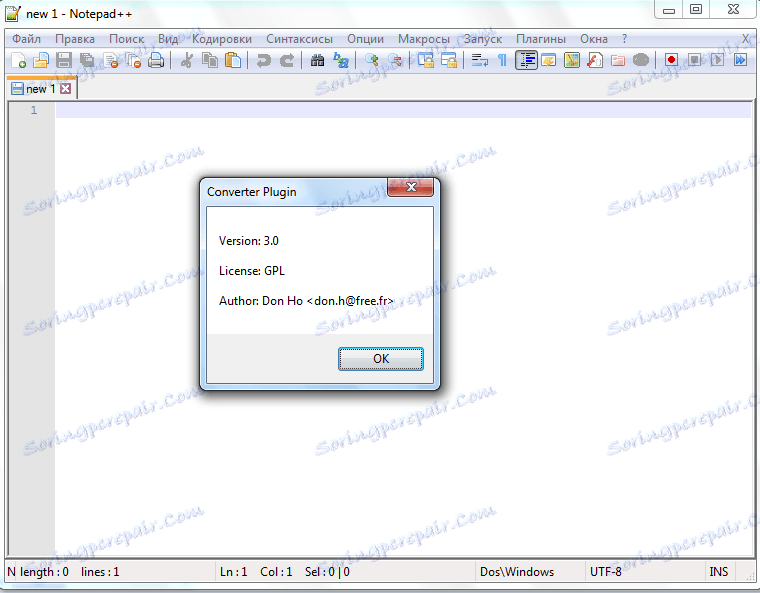Toggle Show All Characters pilcrow icon
Image resolution: width=760 pixels, height=593 pixels.
point(503,61)
